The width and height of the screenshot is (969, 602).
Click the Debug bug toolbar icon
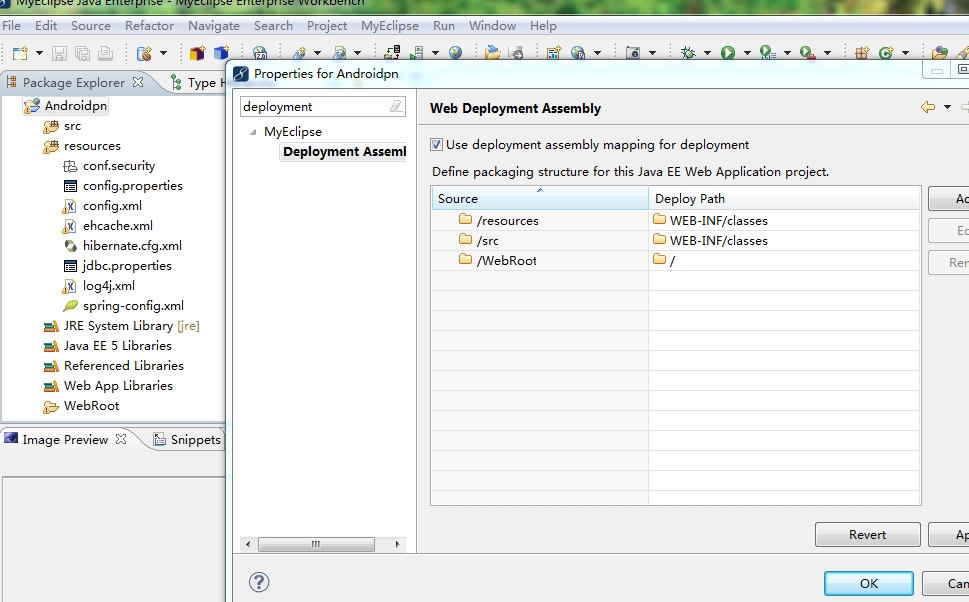[x=688, y=53]
